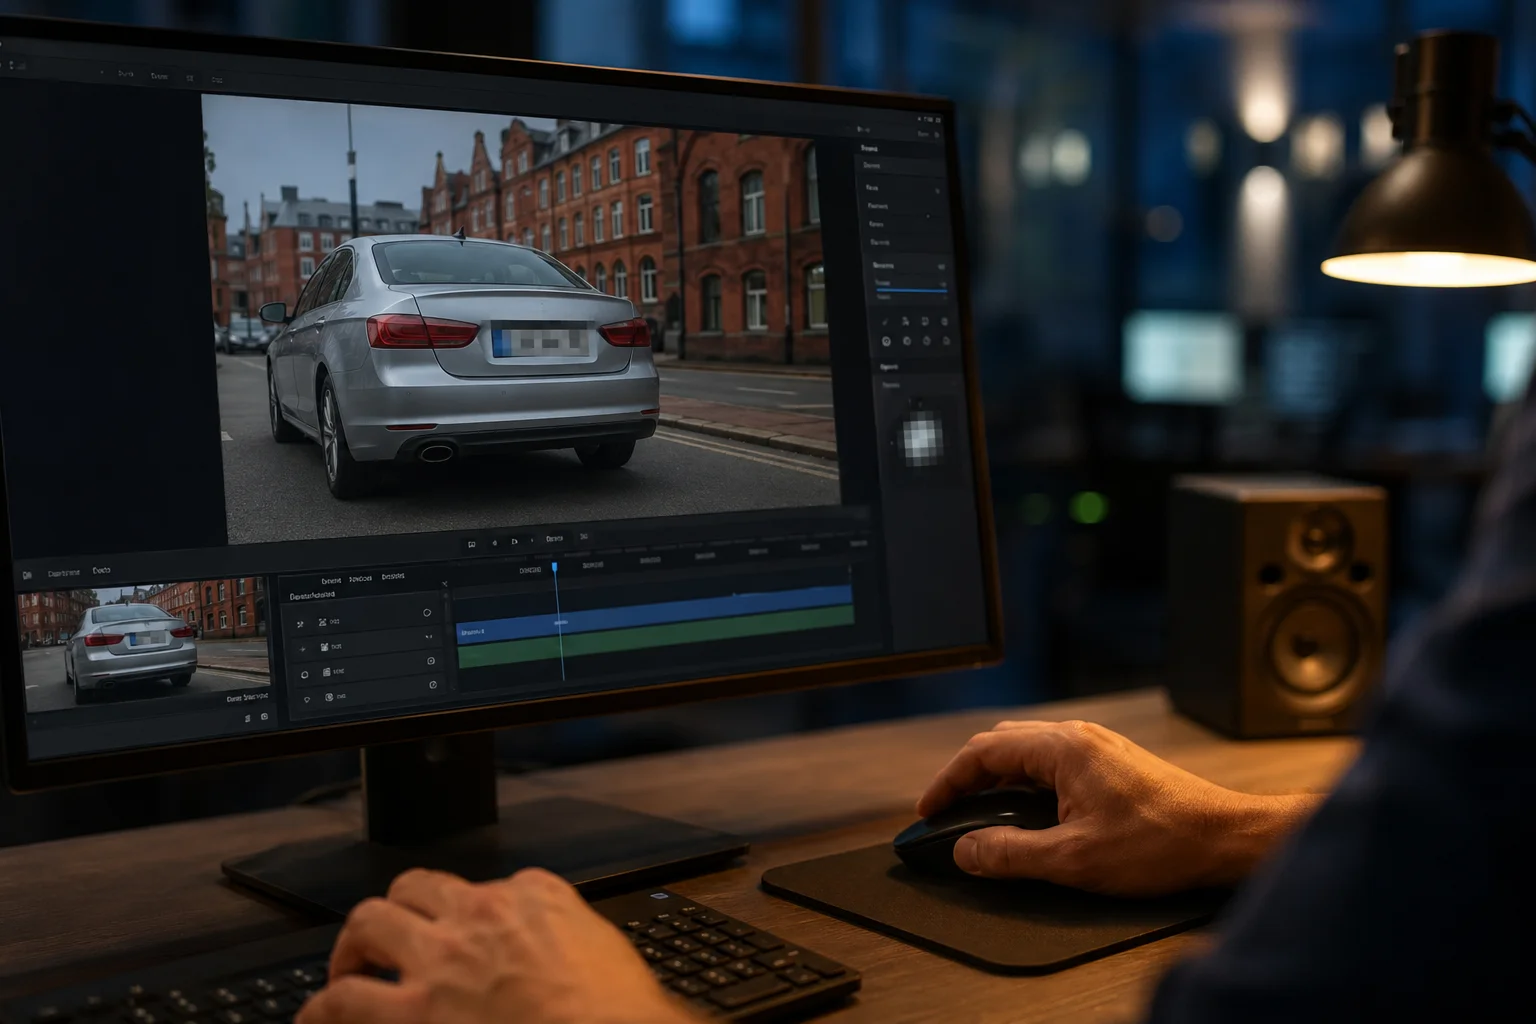Toggle the circle at the end of the third effect row

pyautogui.click(x=431, y=661)
